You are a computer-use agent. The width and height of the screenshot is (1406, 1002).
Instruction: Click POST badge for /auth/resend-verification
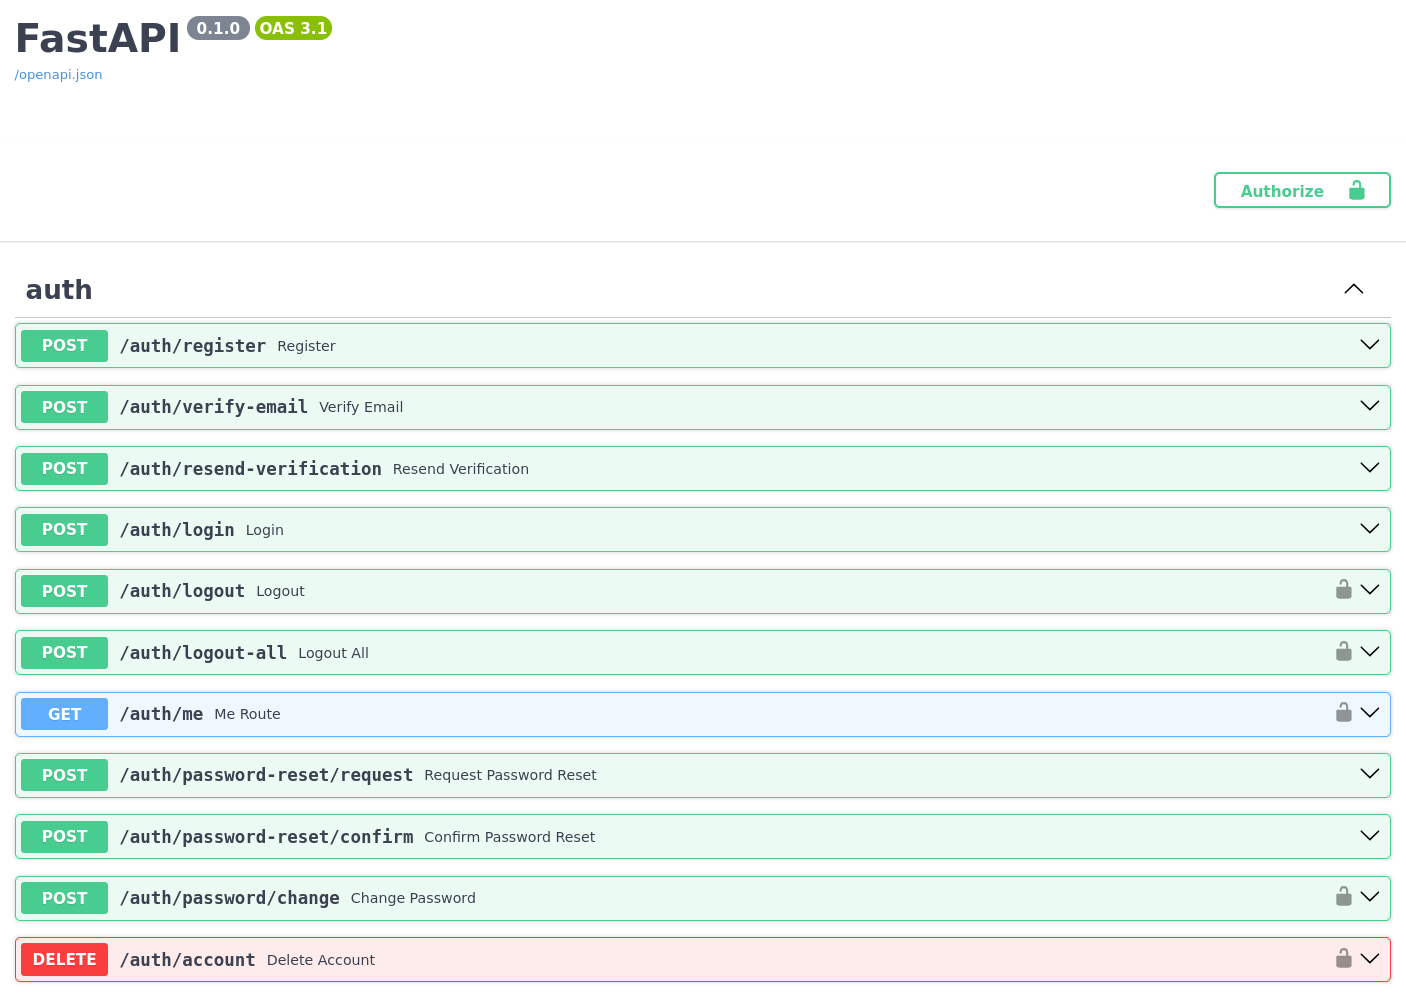tap(64, 468)
